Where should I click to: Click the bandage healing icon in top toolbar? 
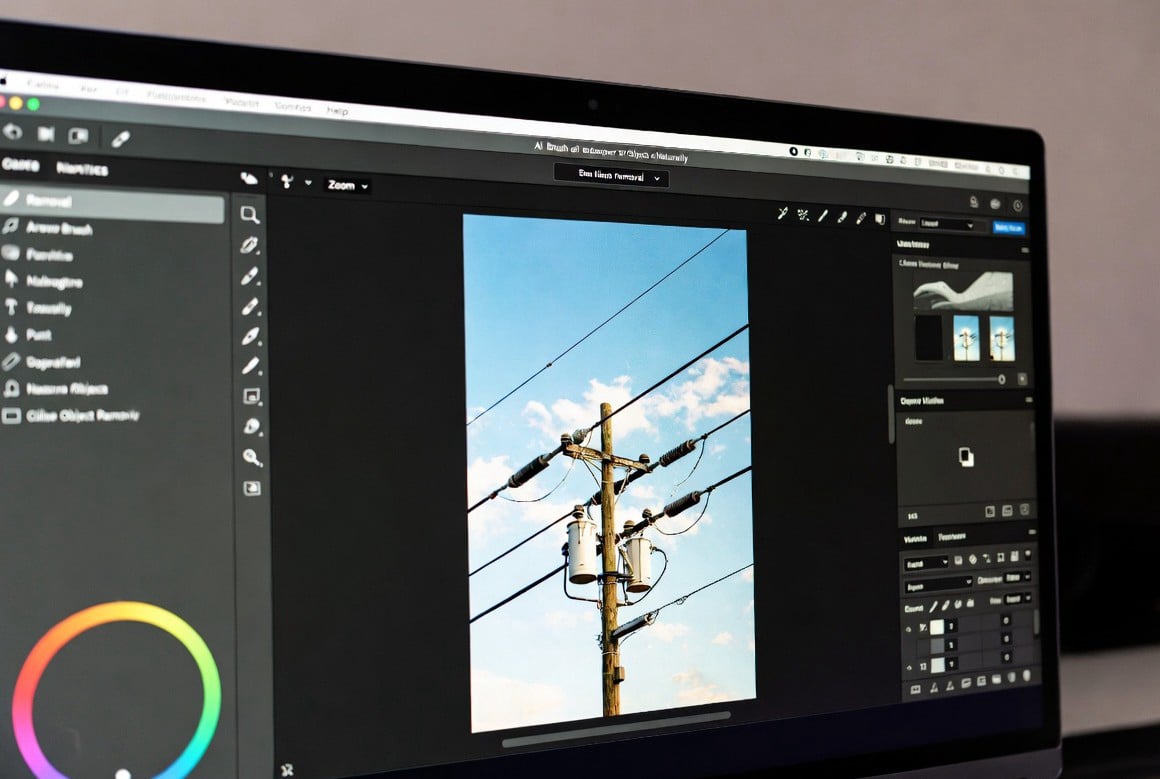click(120, 138)
